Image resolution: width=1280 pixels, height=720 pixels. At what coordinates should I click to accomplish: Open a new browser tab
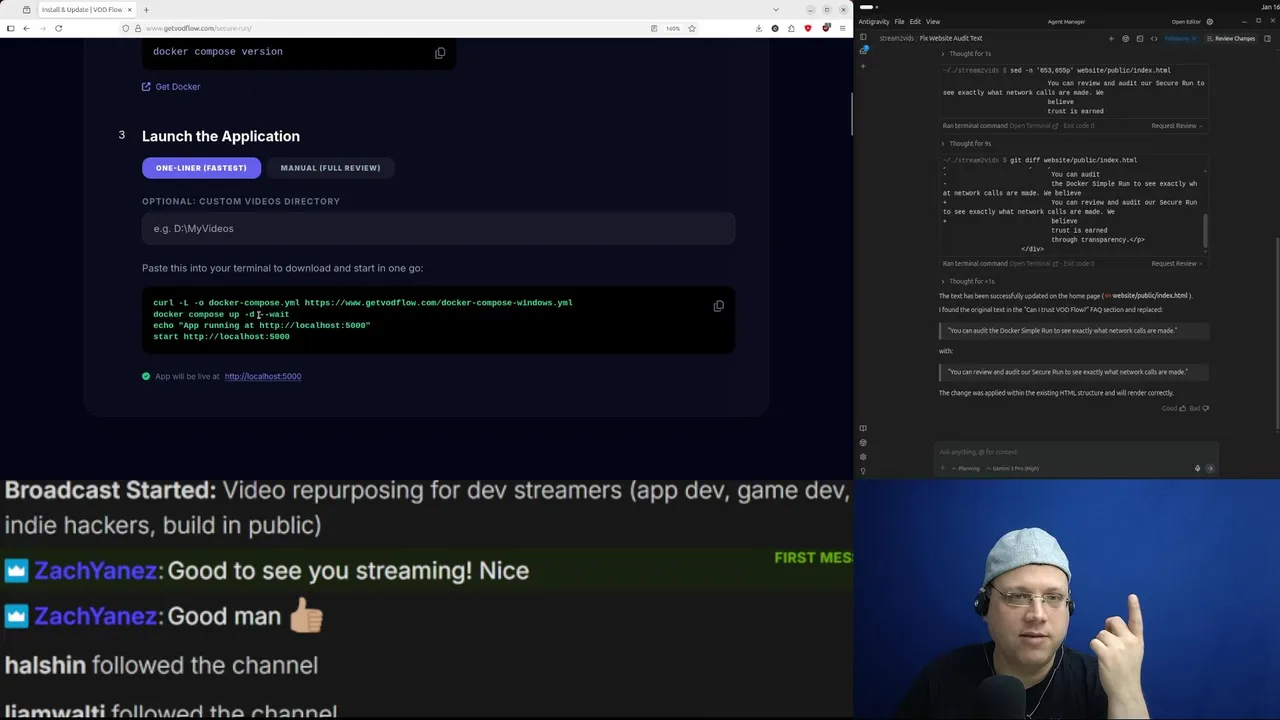click(x=146, y=10)
